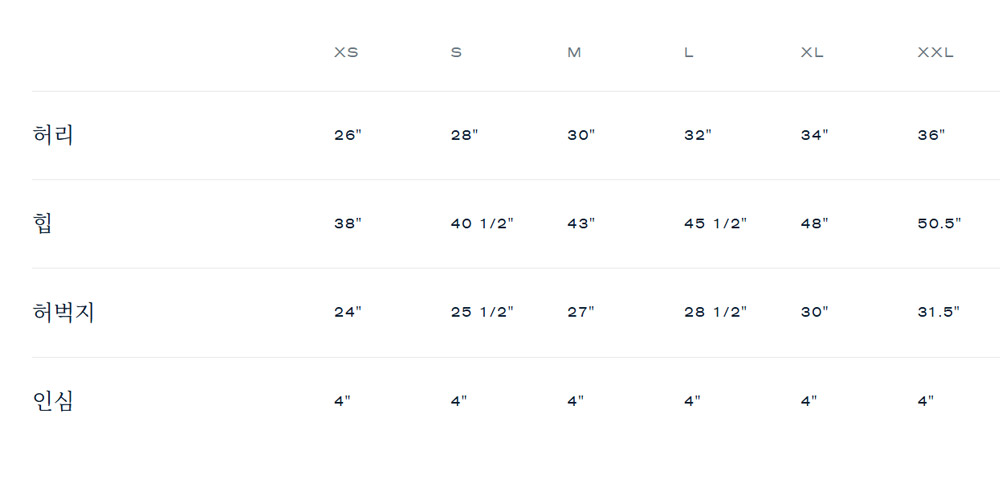Click the XL size column header
The width and height of the screenshot is (1000, 500).
[812, 53]
